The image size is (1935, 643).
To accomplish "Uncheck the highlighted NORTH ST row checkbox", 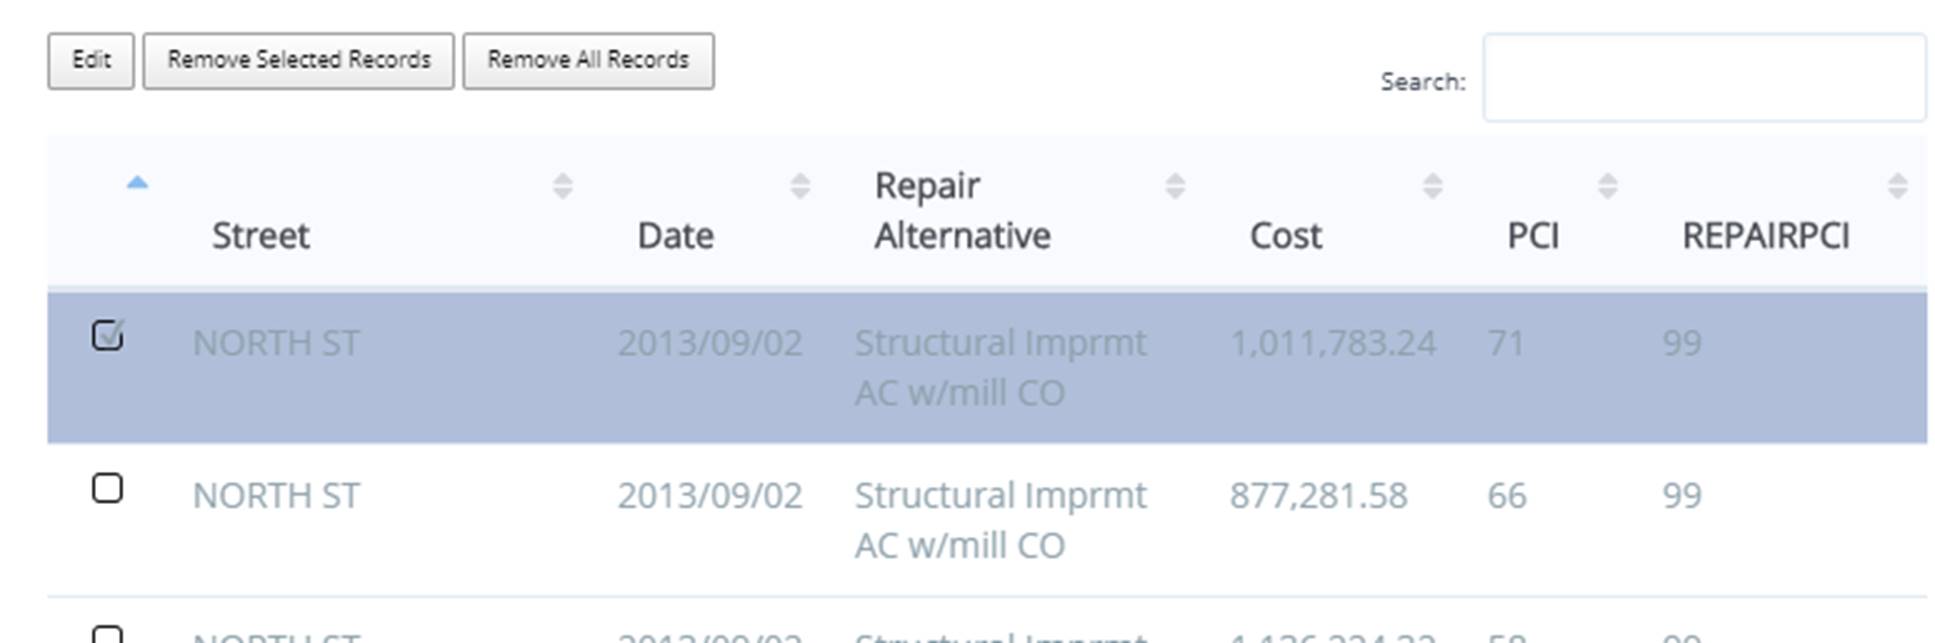I will 107,335.
